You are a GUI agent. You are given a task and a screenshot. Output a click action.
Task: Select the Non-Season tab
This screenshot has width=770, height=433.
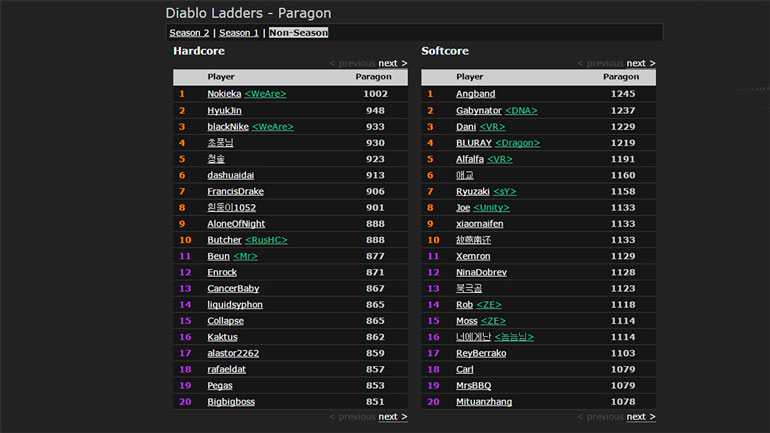(299, 33)
